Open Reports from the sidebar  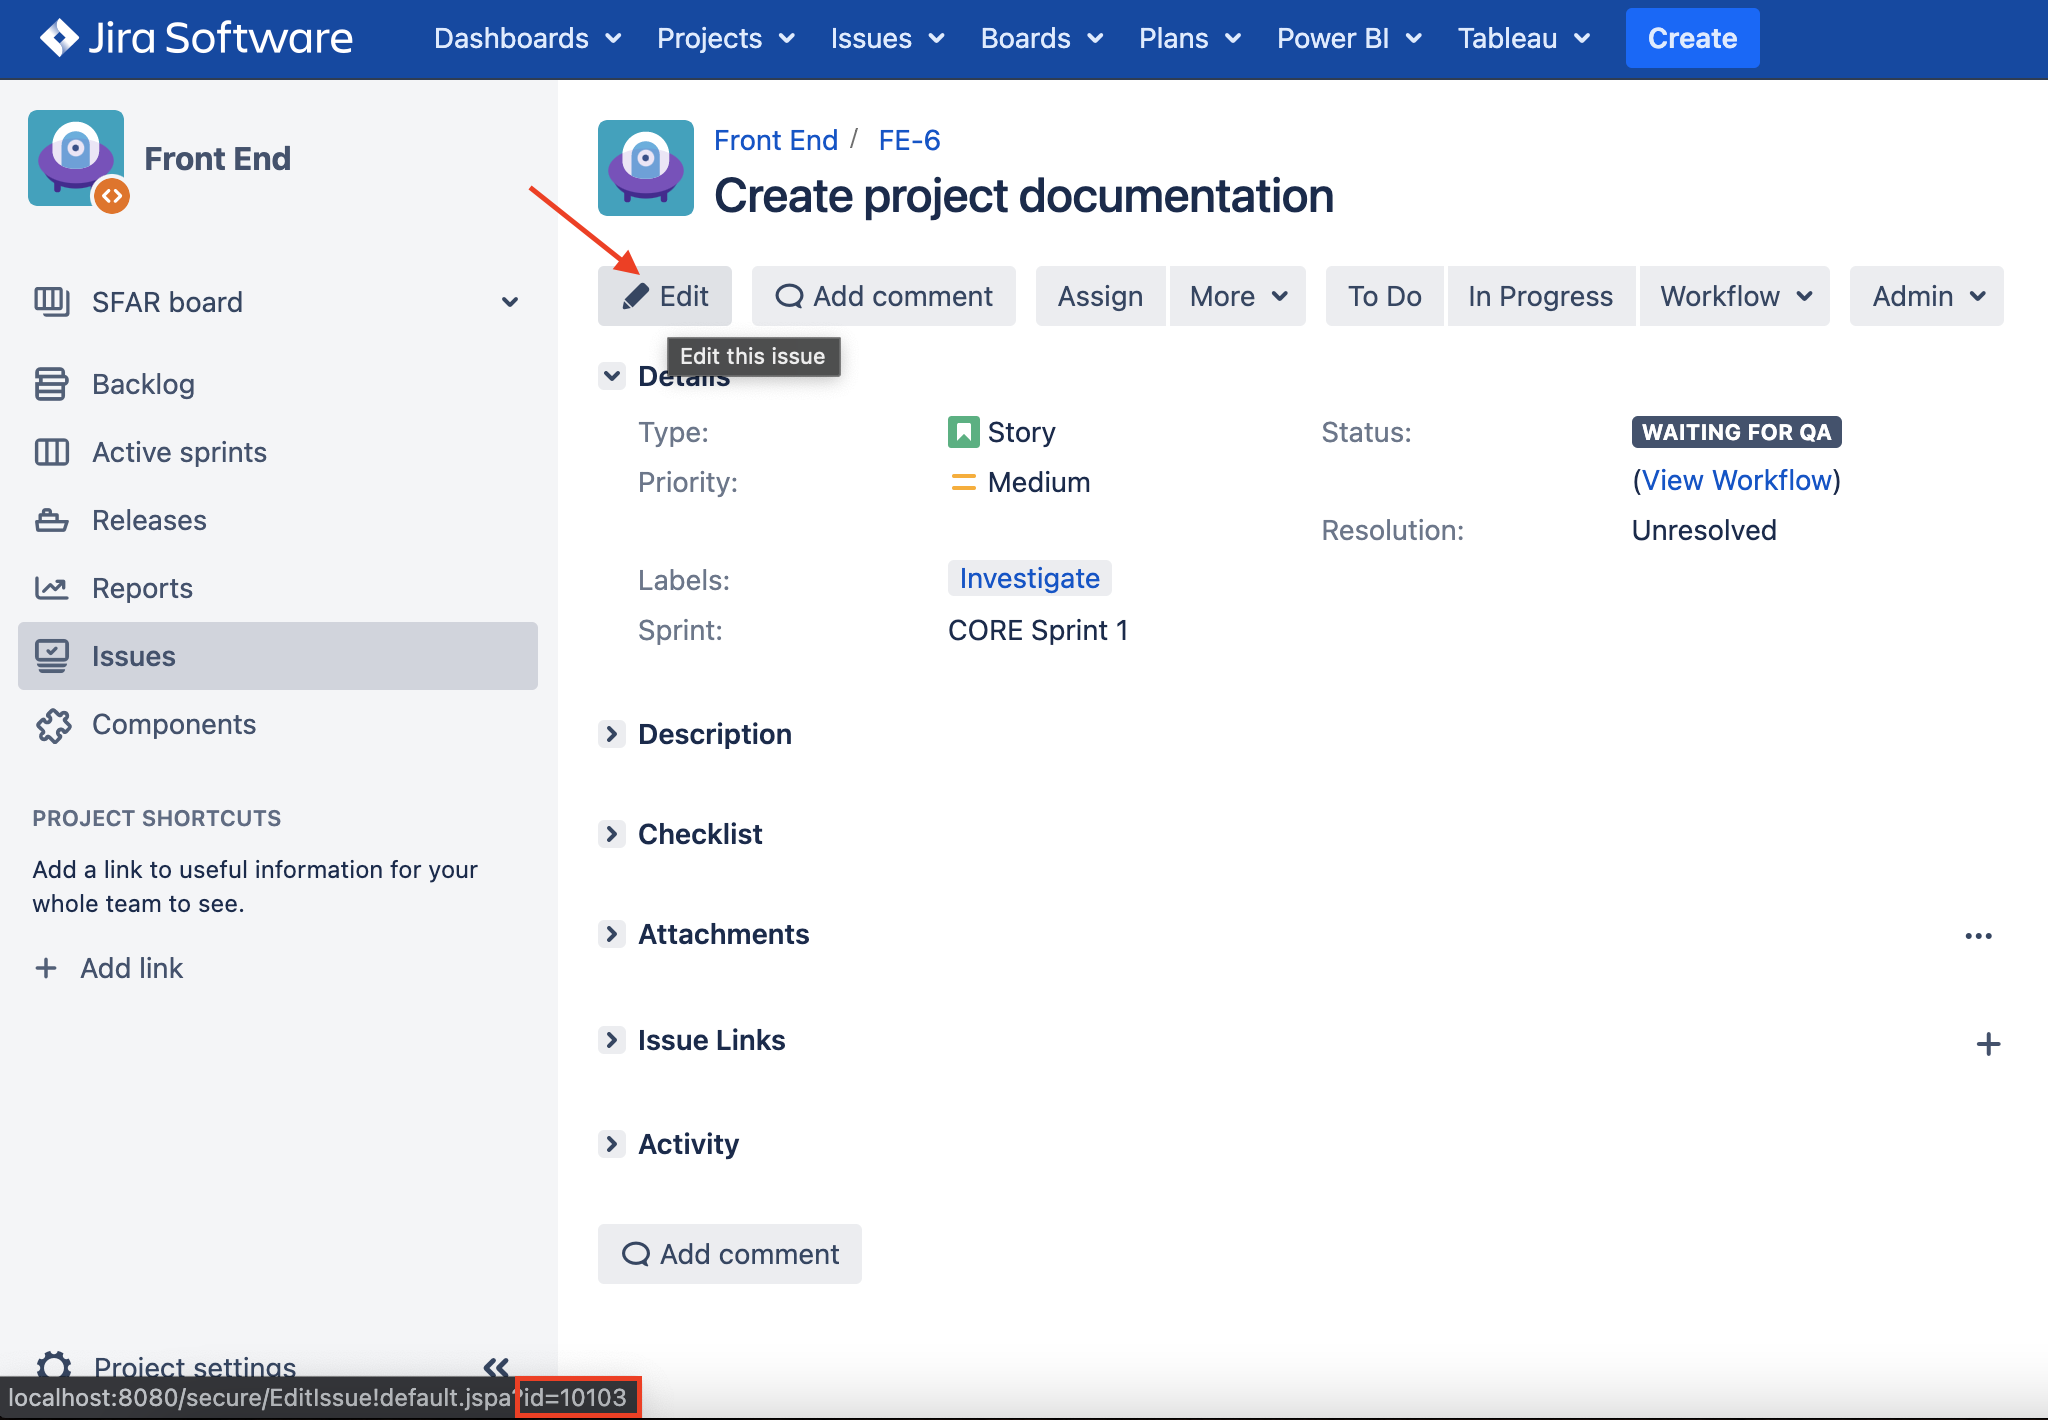tap(141, 588)
